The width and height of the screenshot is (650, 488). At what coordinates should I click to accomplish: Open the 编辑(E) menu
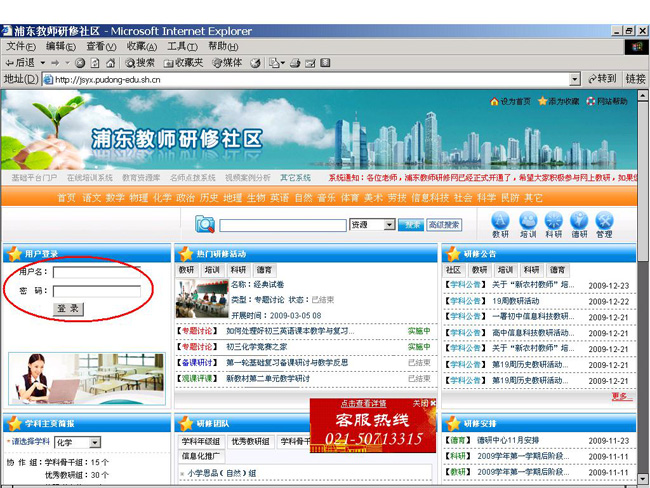[x=61, y=46]
